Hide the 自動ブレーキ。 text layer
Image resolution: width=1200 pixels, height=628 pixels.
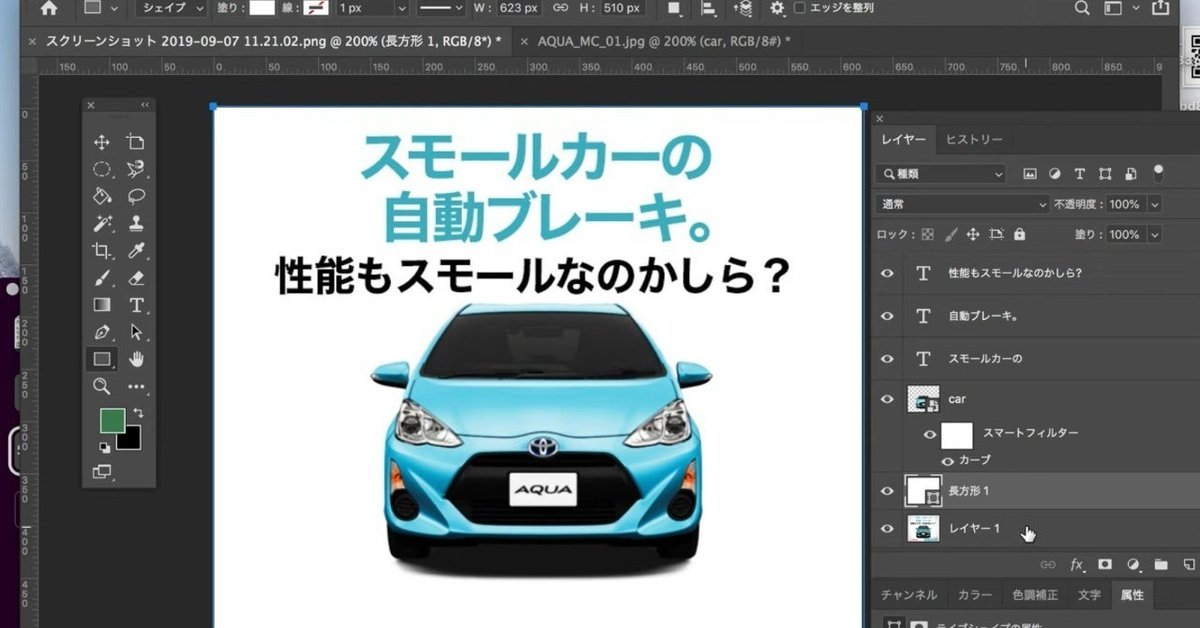point(886,316)
